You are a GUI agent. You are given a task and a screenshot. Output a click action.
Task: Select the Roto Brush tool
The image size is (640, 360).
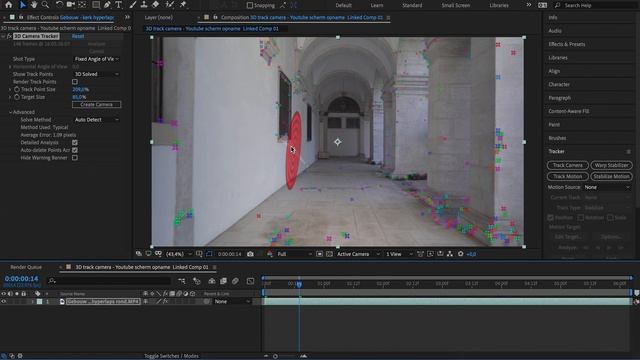click(x=169, y=5)
